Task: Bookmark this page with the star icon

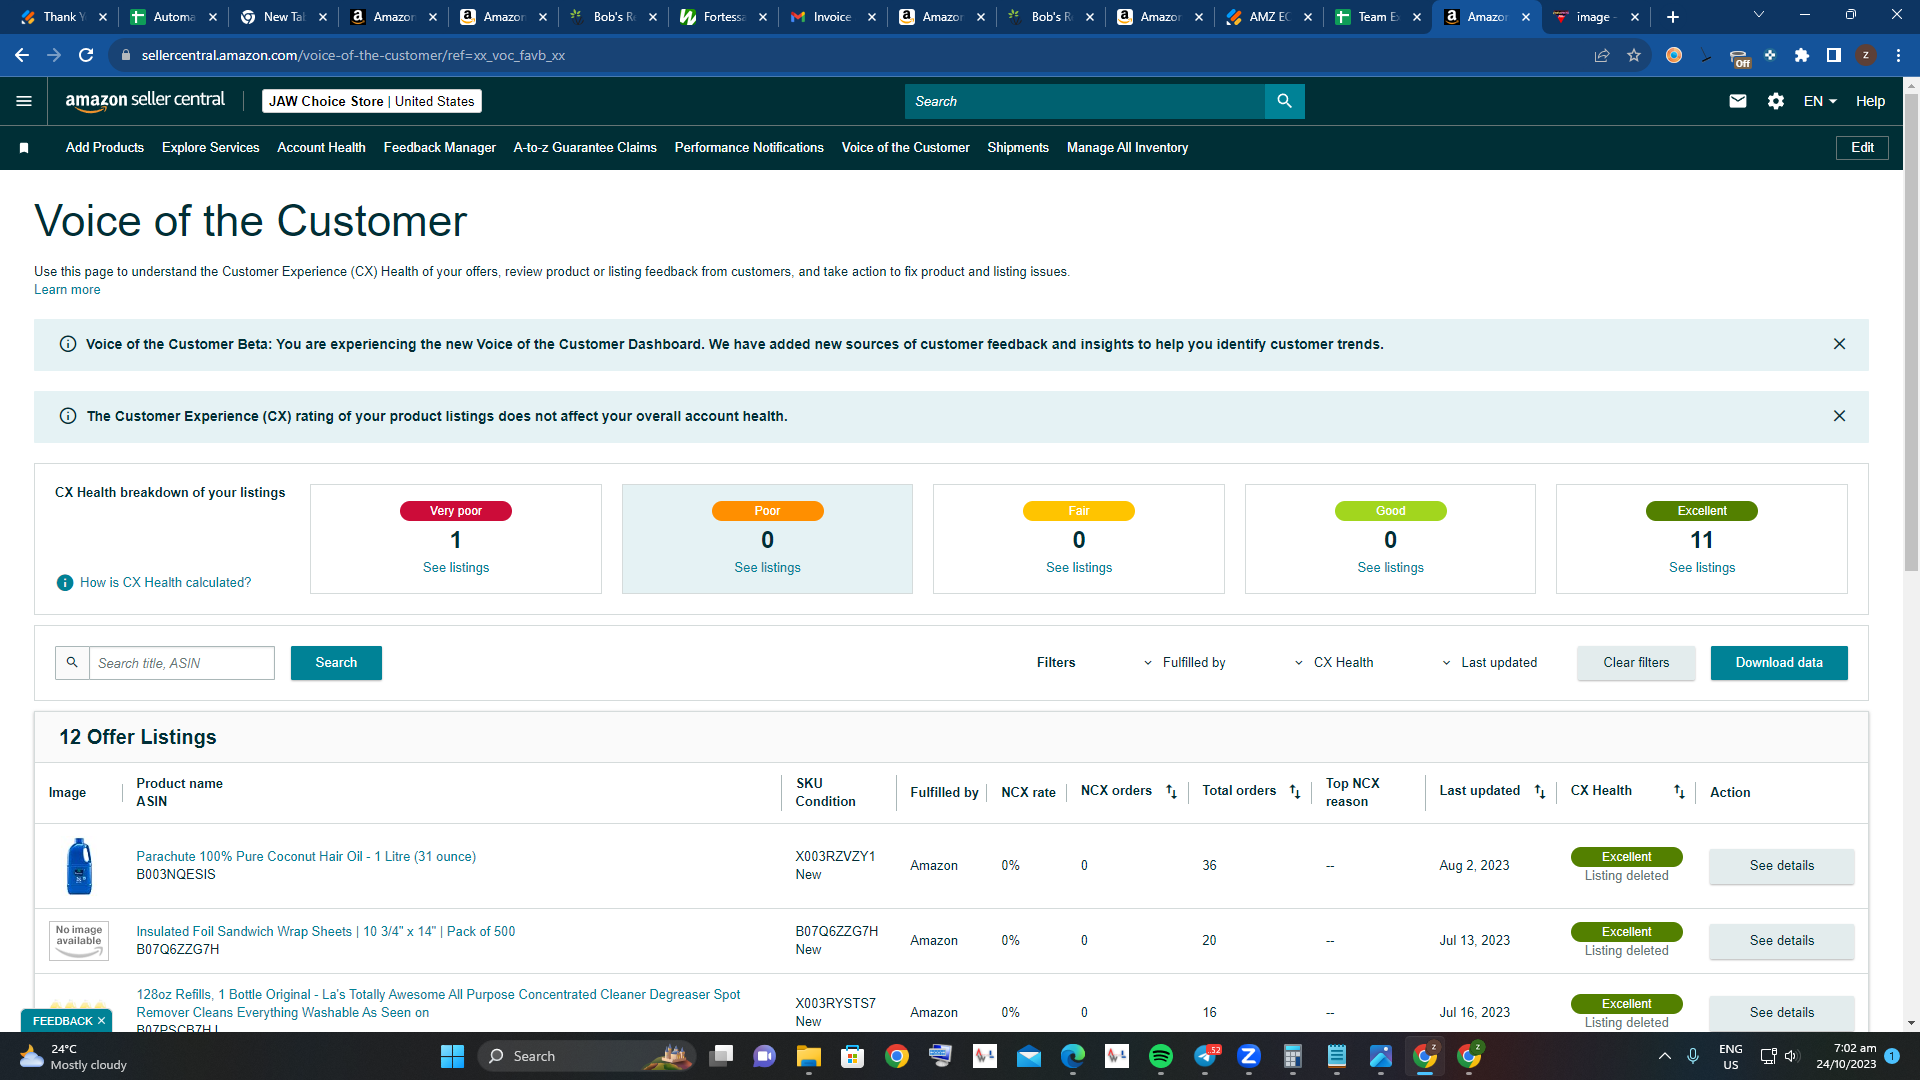Action: (1634, 55)
